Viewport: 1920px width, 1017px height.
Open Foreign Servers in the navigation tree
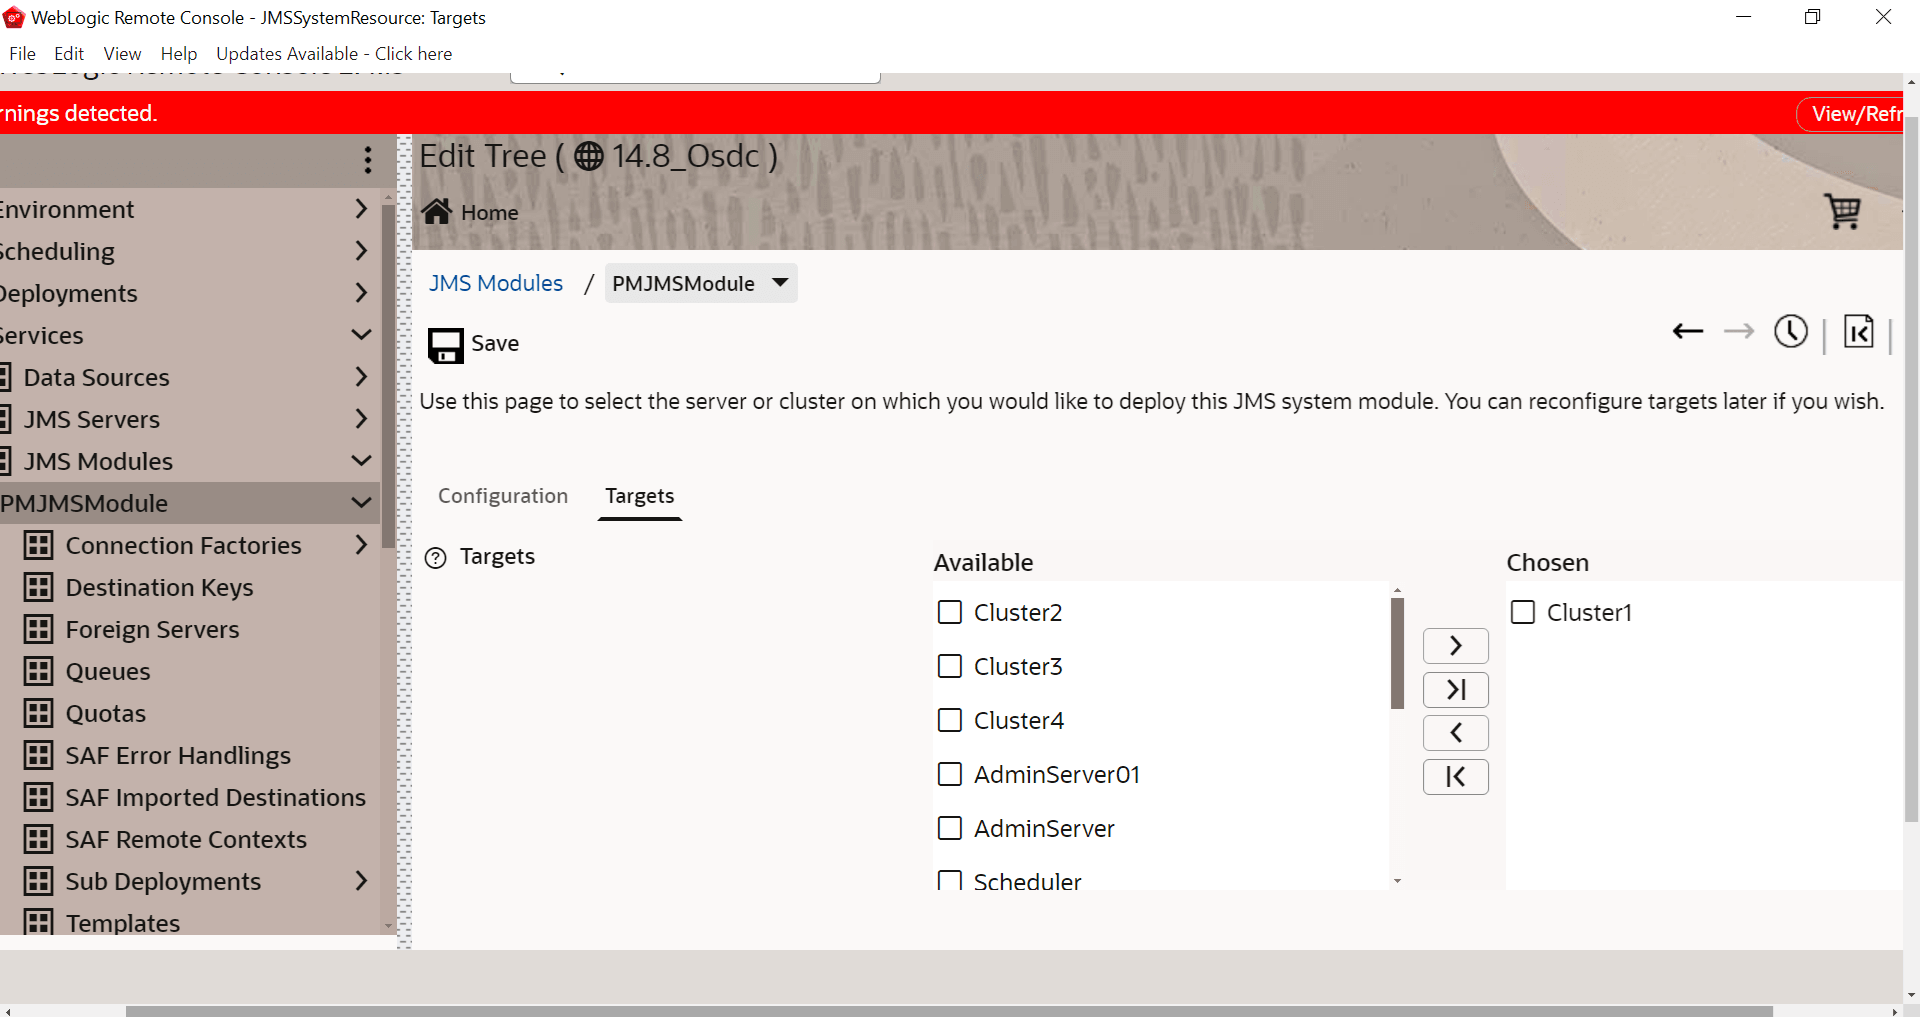pyautogui.click(x=152, y=629)
